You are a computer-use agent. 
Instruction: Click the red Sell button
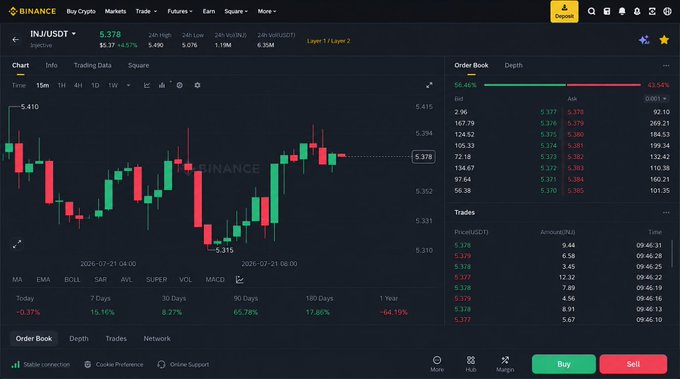(x=633, y=364)
